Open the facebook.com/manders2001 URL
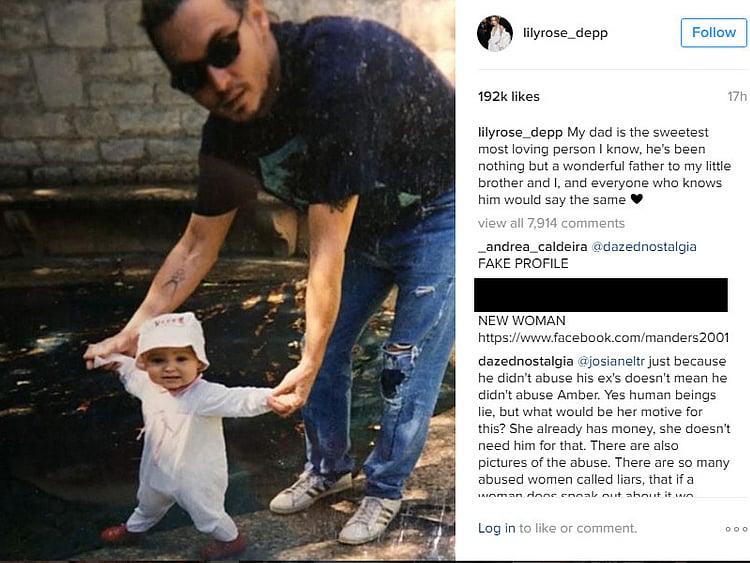The image size is (750, 563). [x=603, y=338]
